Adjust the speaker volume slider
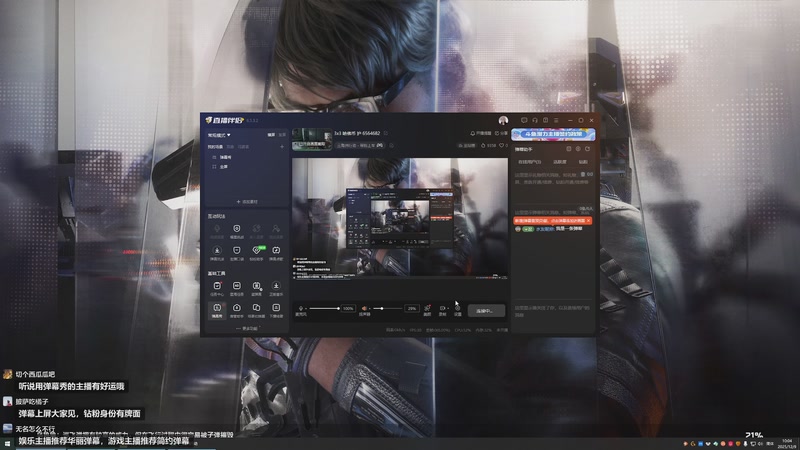The height and width of the screenshot is (450, 800). click(388, 308)
